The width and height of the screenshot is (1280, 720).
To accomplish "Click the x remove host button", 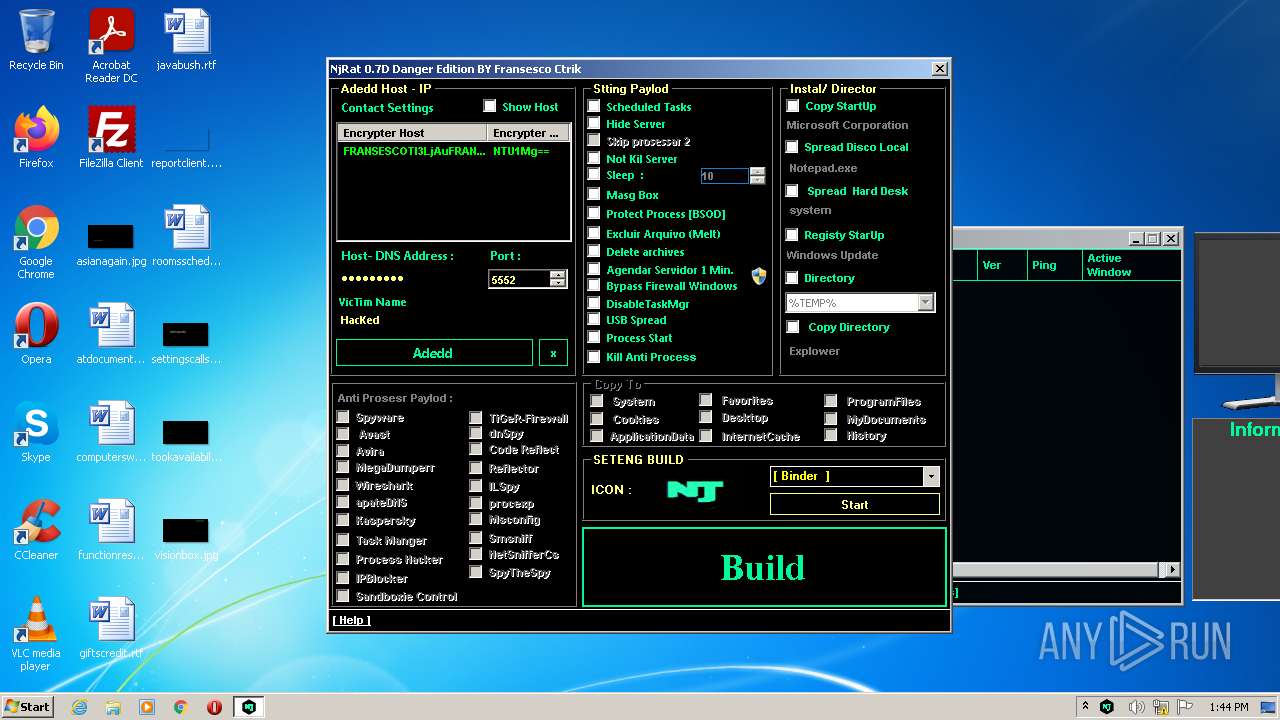I will [x=553, y=353].
